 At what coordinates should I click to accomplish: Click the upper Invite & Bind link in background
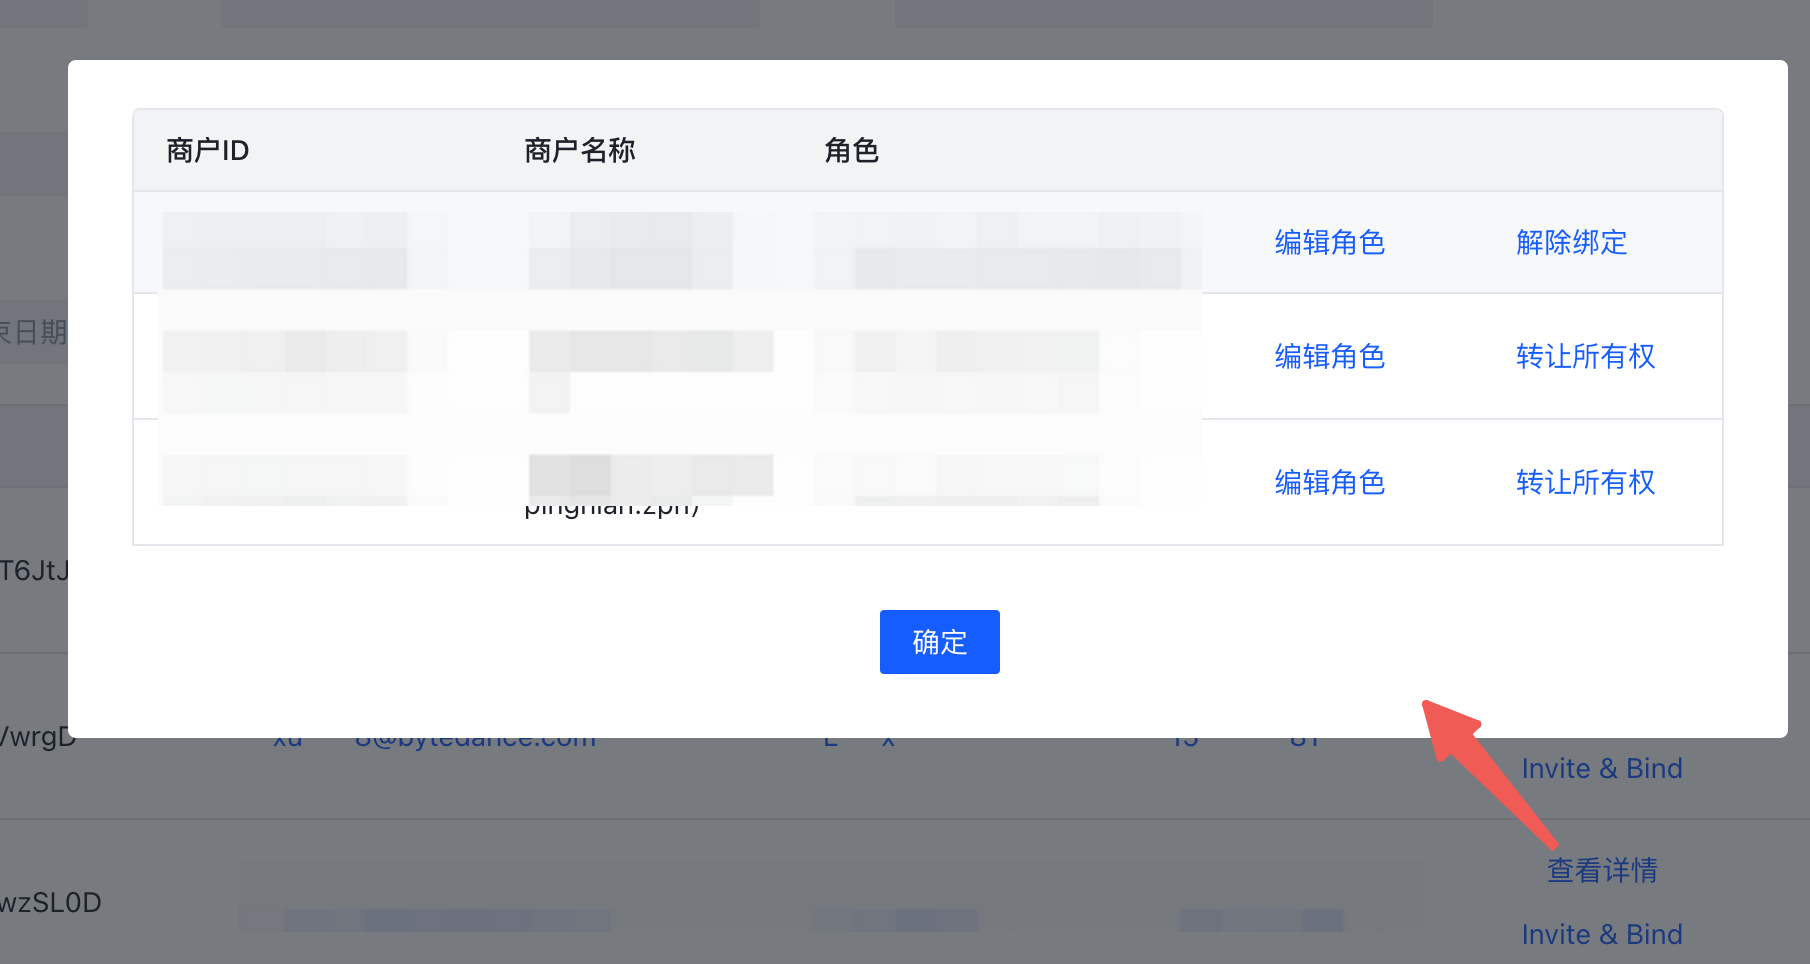pyautogui.click(x=1602, y=768)
